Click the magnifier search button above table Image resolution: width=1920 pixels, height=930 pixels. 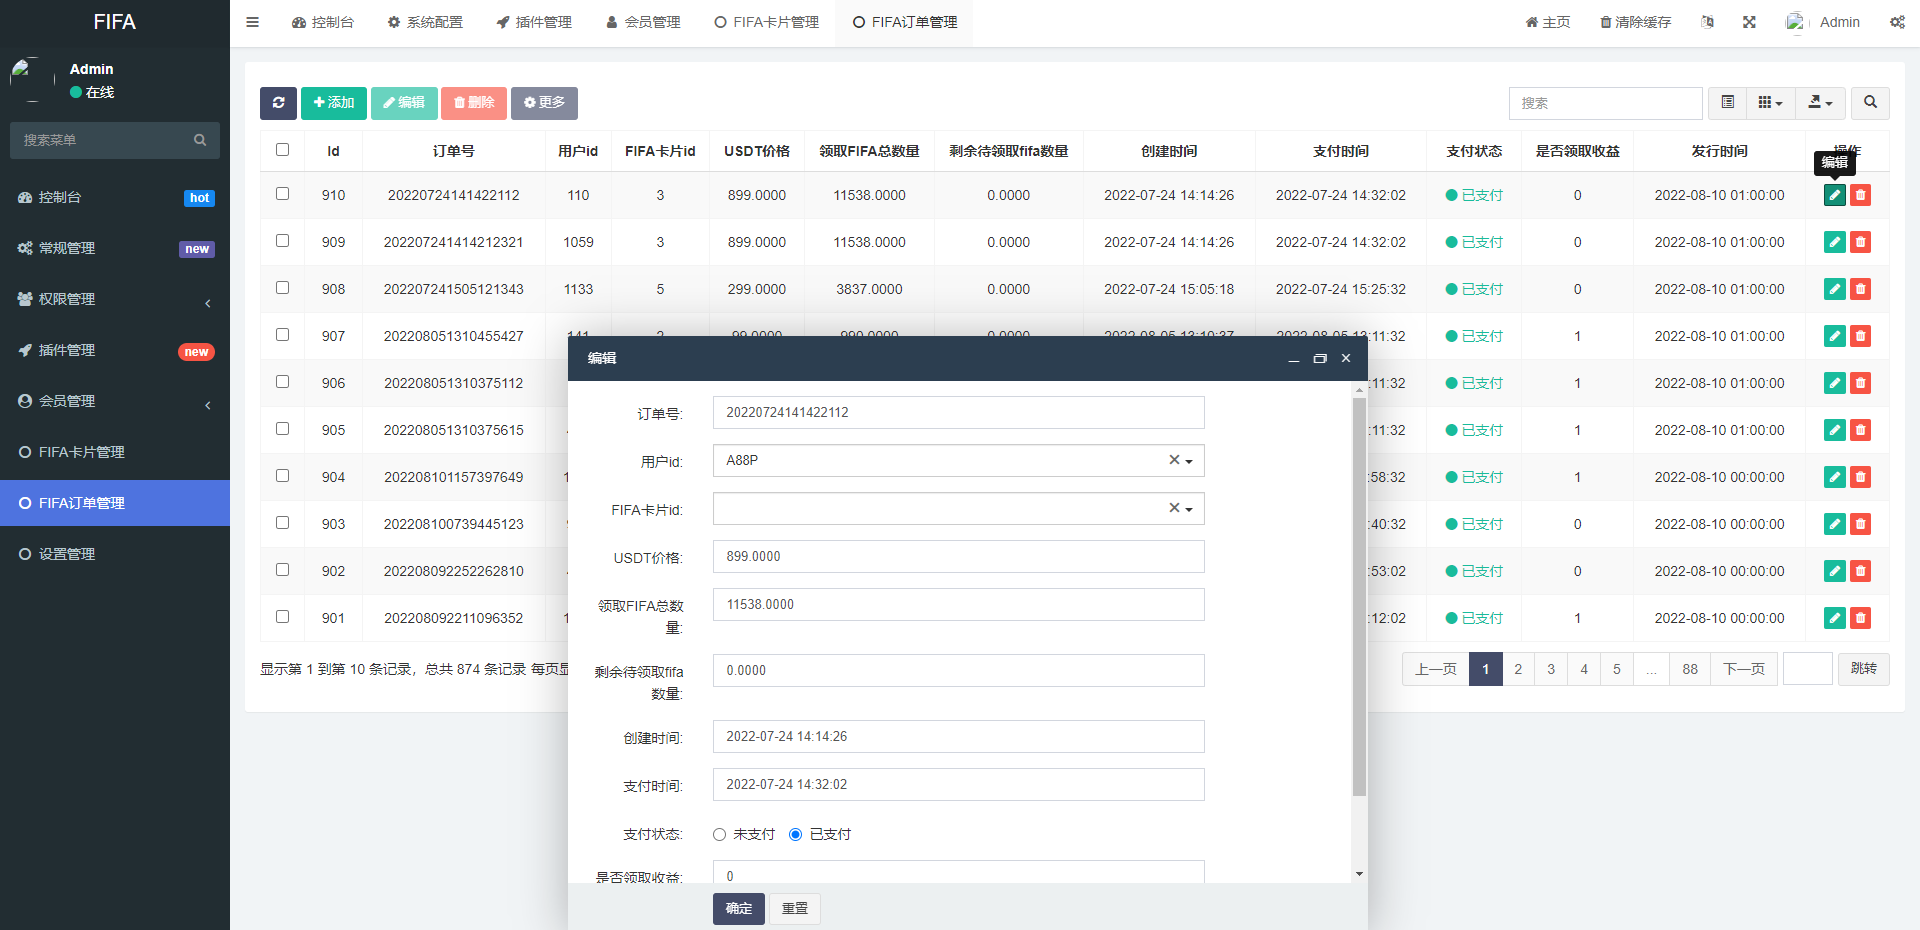(1870, 103)
